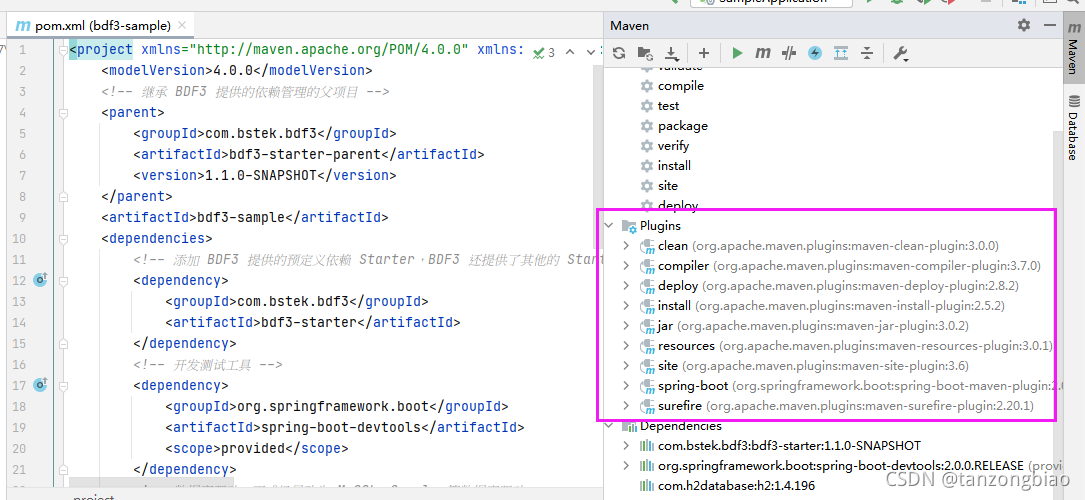Expand the compiler plugin node
Image resolution: width=1085 pixels, height=500 pixels.
point(626,266)
